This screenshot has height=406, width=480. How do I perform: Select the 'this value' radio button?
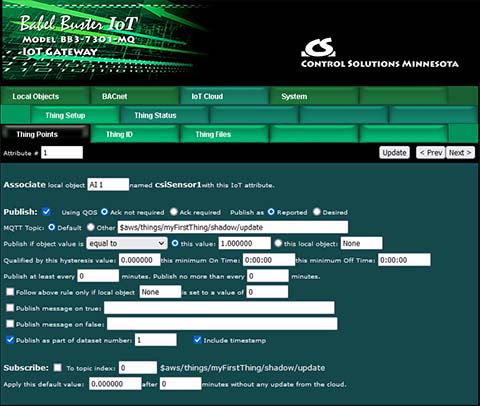175,243
